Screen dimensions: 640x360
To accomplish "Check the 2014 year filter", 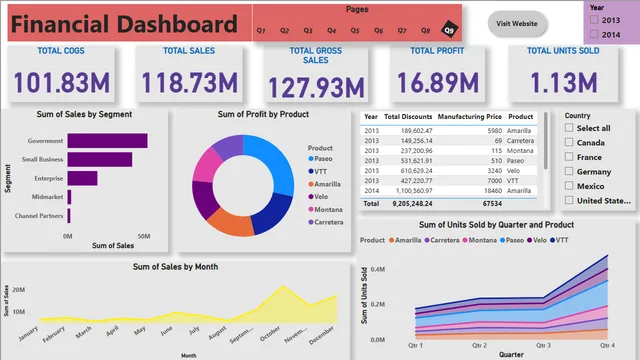I will [594, 34].
